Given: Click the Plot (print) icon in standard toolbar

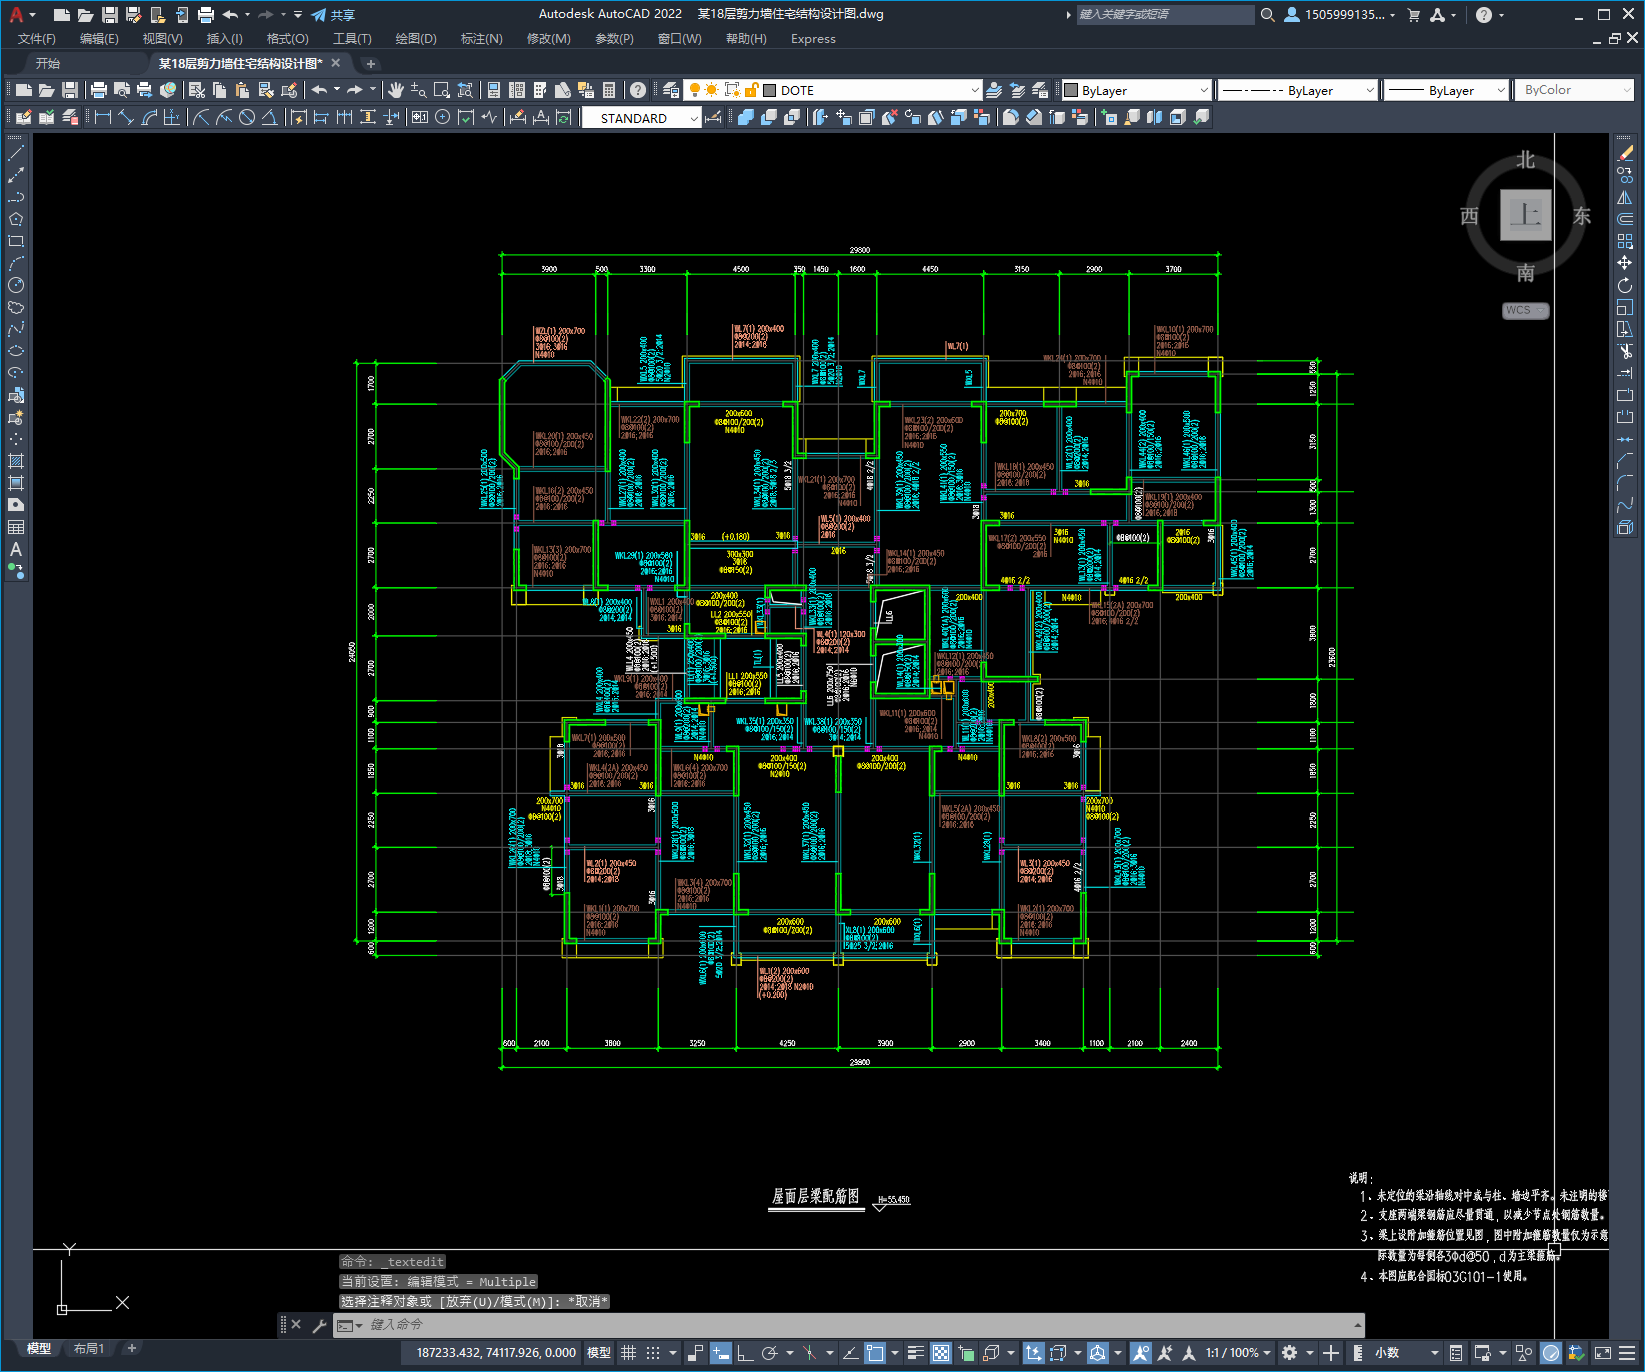Looking at the screenshot, I should point(98,90).
